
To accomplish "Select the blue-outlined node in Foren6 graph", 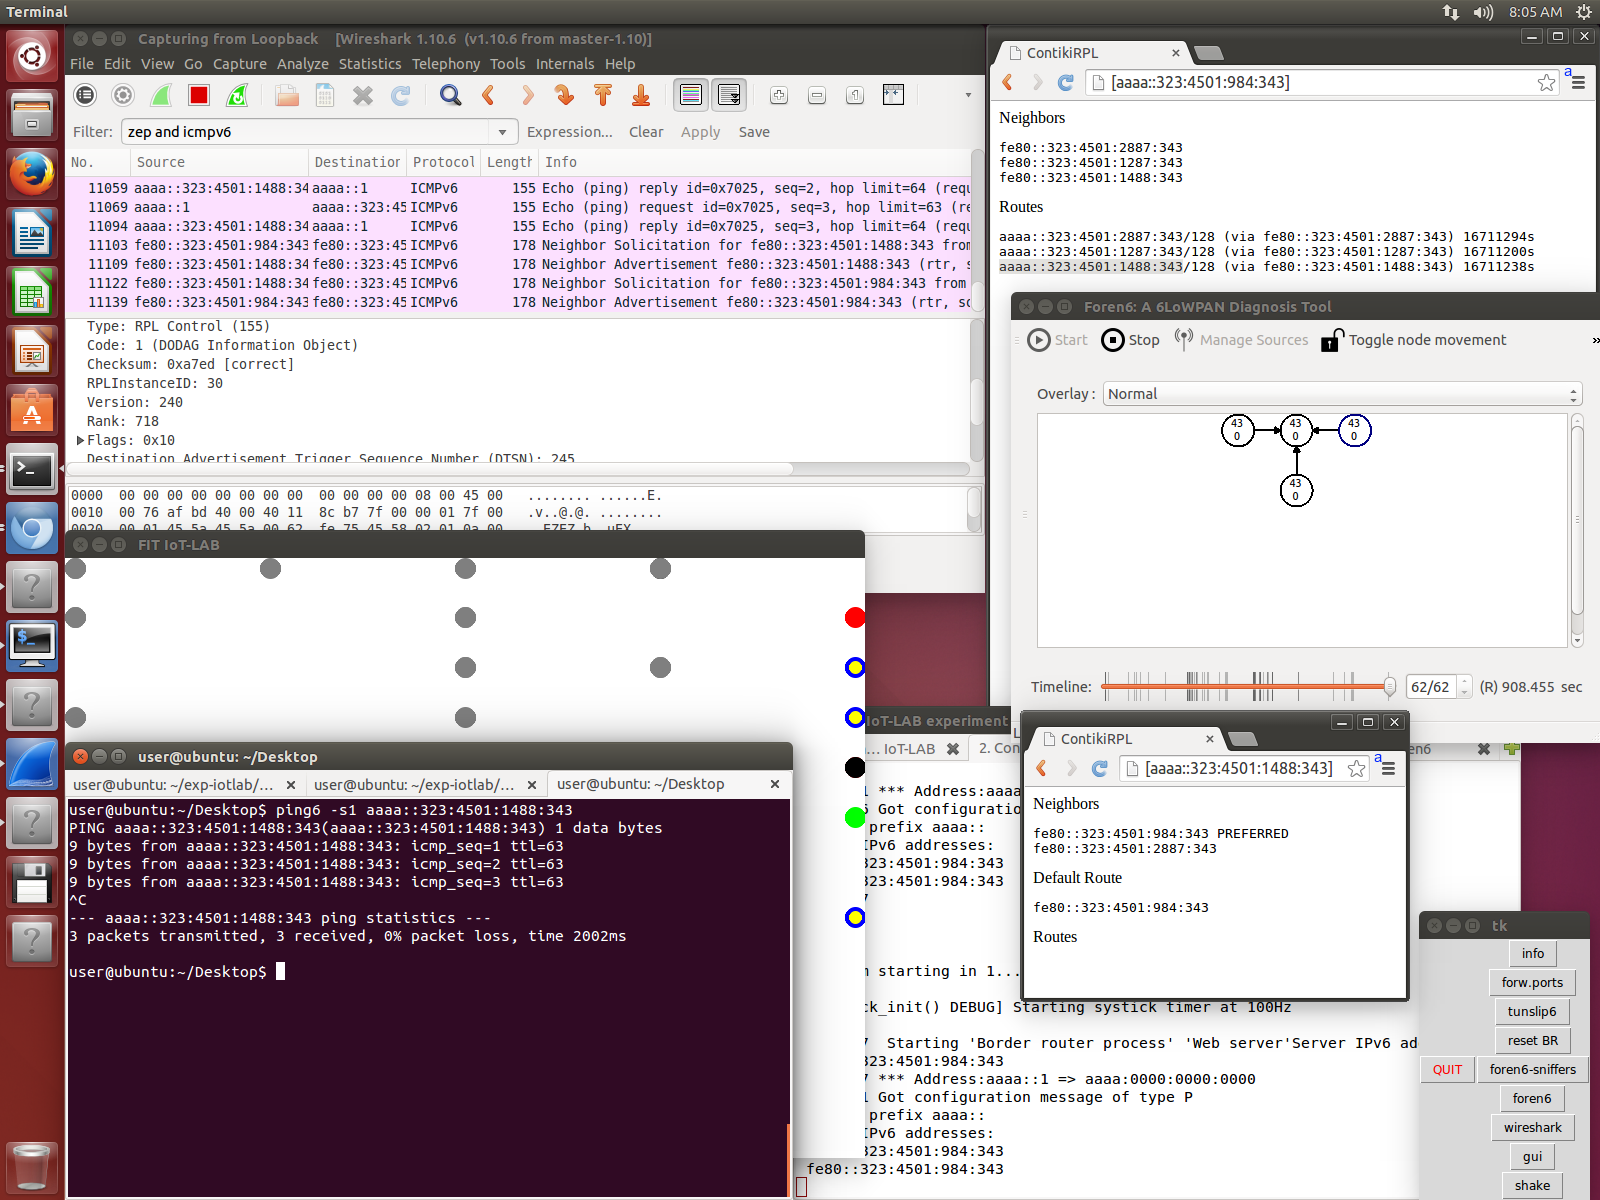I will coord(1354,430).
